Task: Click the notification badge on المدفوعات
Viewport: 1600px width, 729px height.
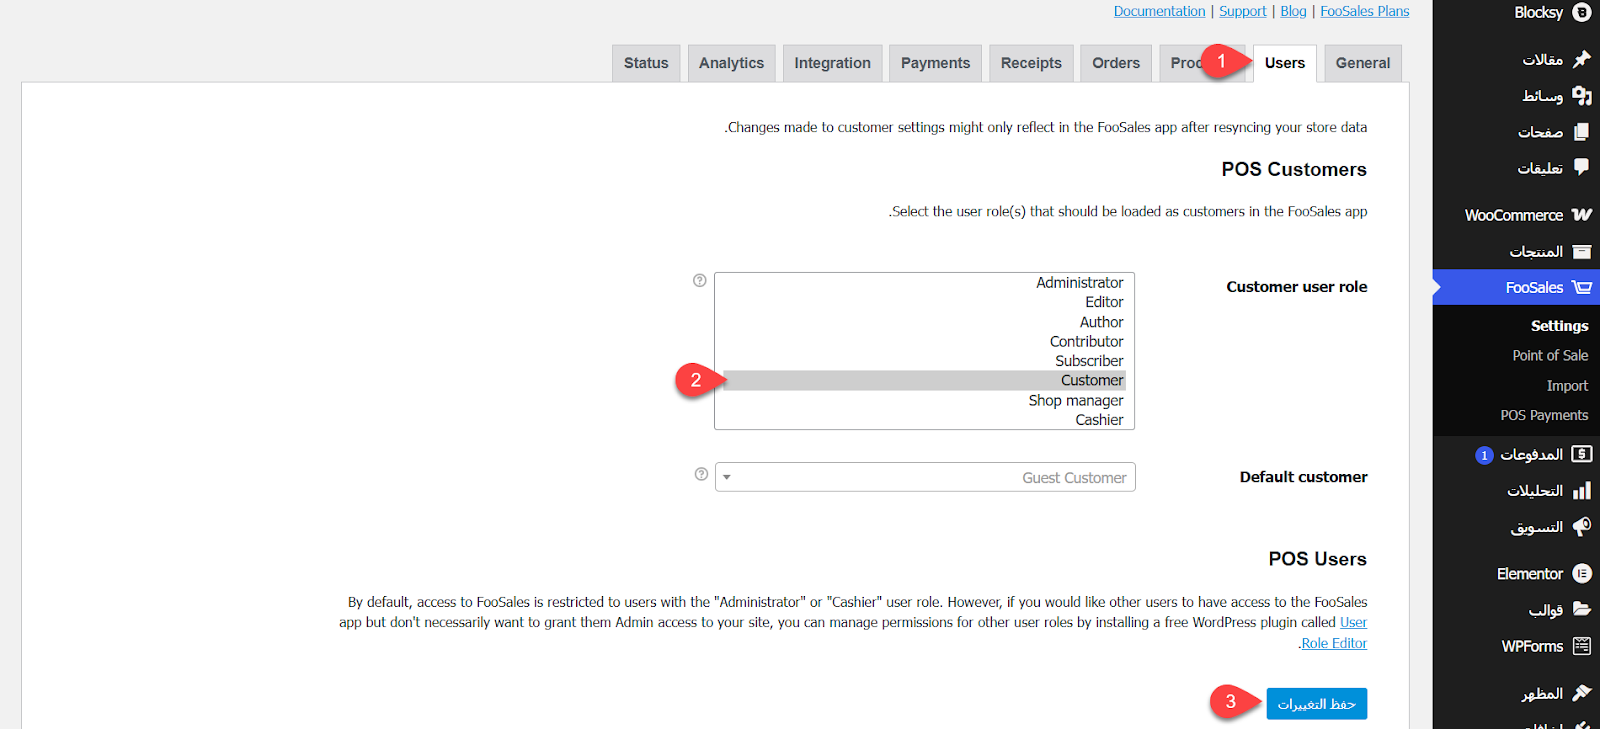Action: pyautogui.click(x=1484, y=455)
